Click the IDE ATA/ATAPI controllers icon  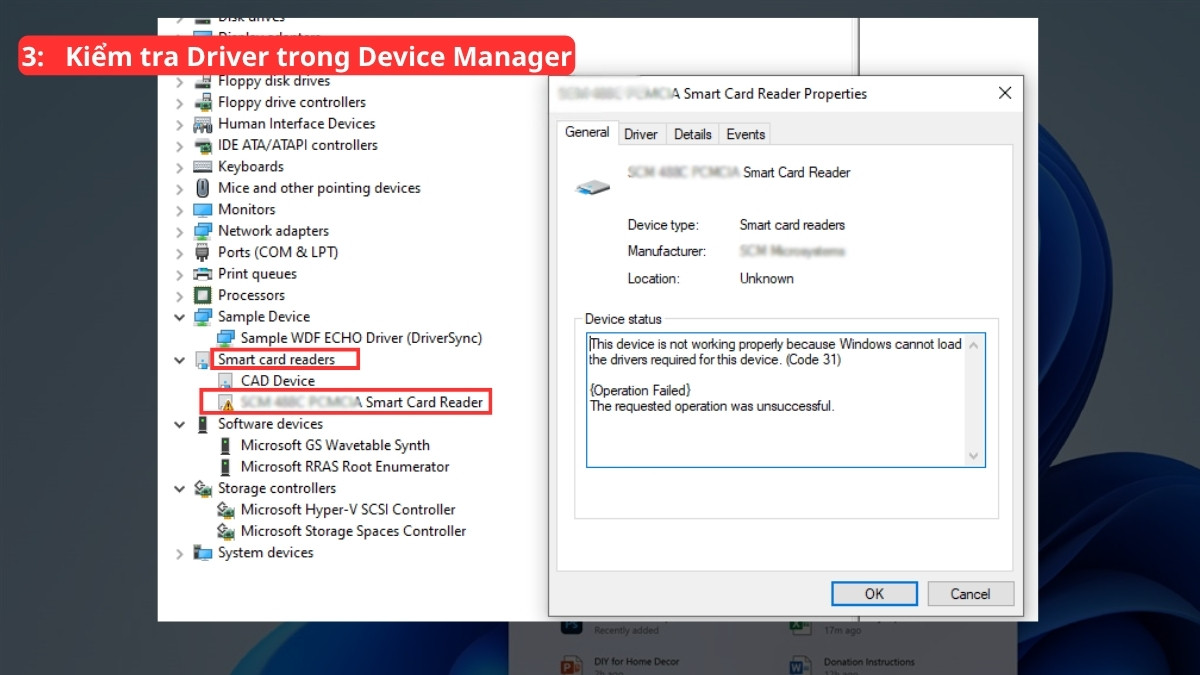tap(202, 145)
